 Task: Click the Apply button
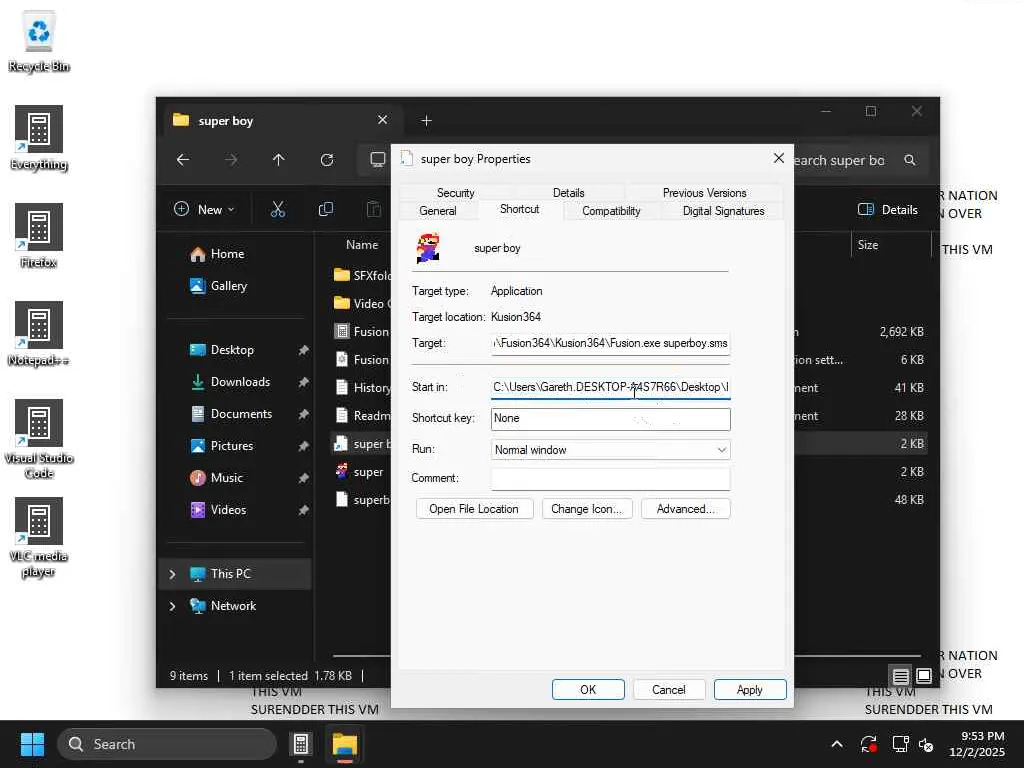pyautogui.click(x=750, y=690)
